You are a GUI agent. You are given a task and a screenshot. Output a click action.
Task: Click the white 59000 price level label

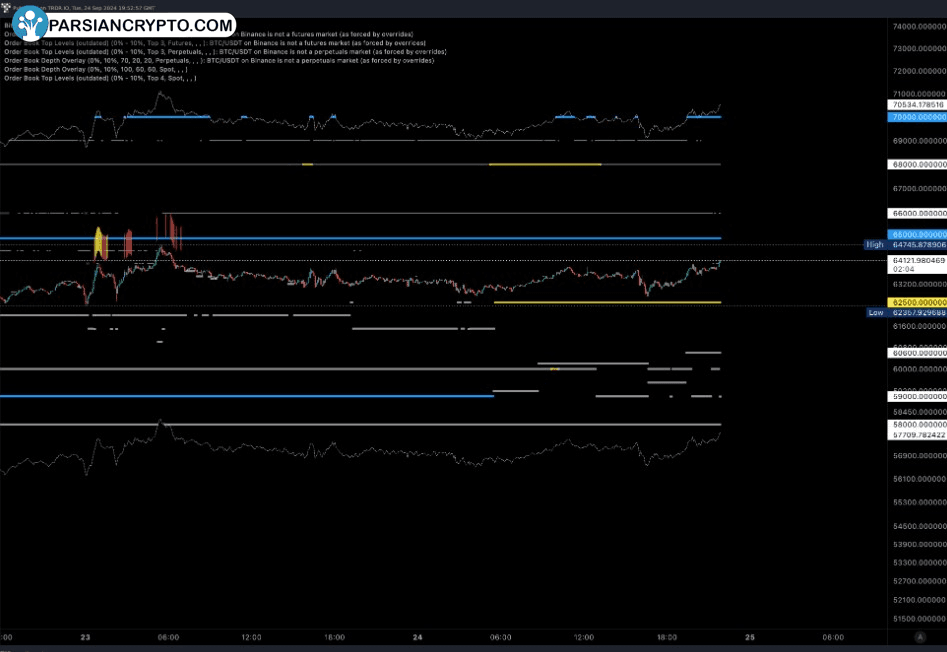point(917,397)
